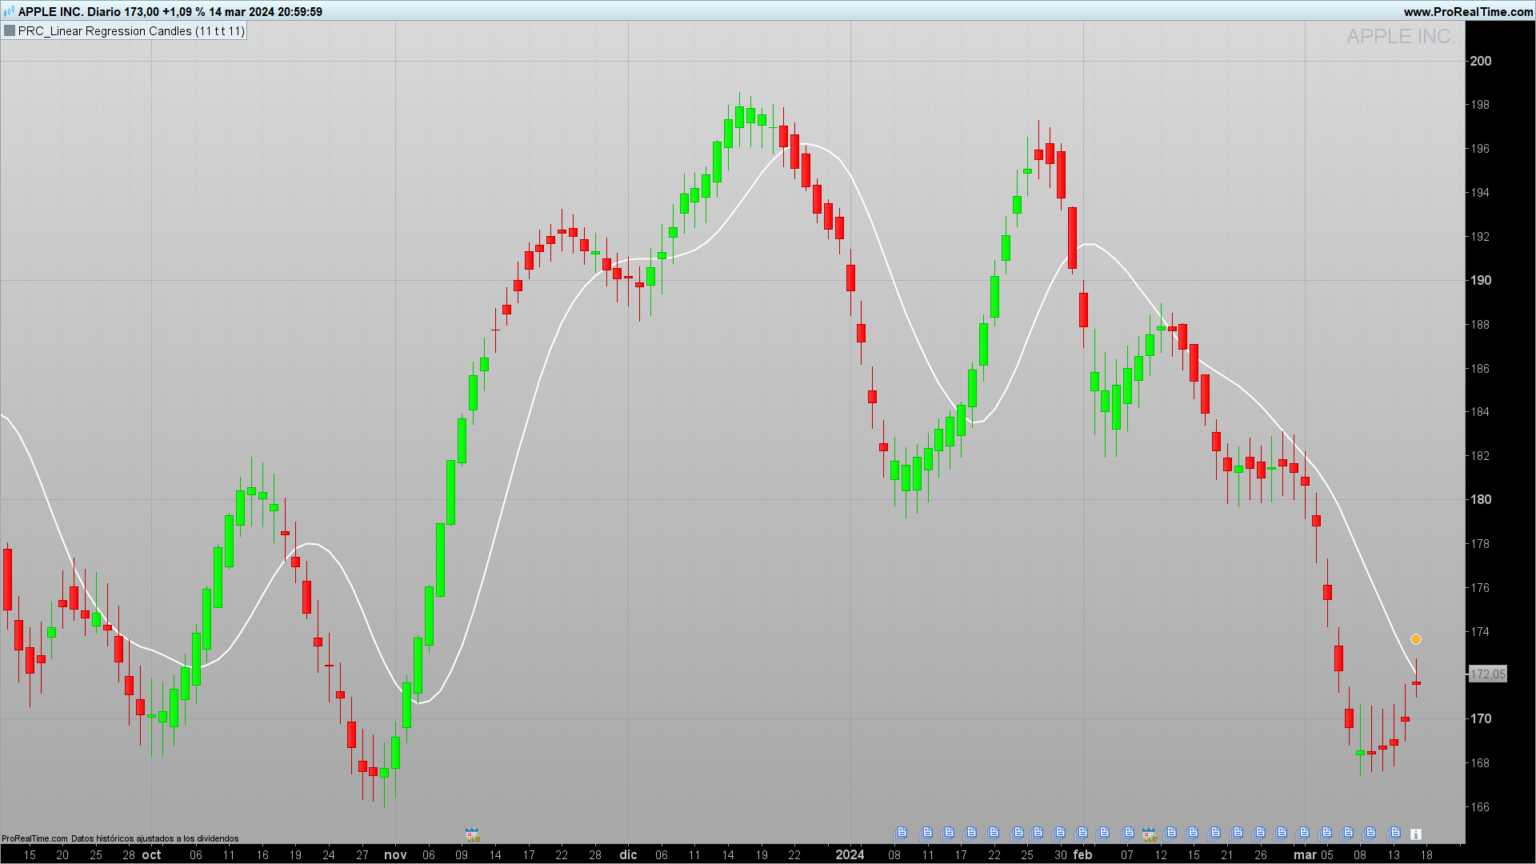Click the information icon at the chart's bottom right
This screenshot has width=1536, height=864.
click(x=1416, y=834)
